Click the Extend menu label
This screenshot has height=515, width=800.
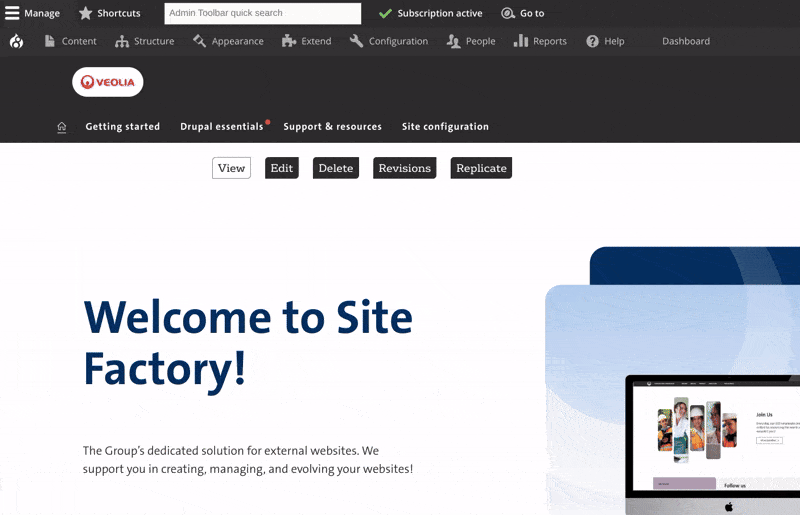tap(316, 41)
